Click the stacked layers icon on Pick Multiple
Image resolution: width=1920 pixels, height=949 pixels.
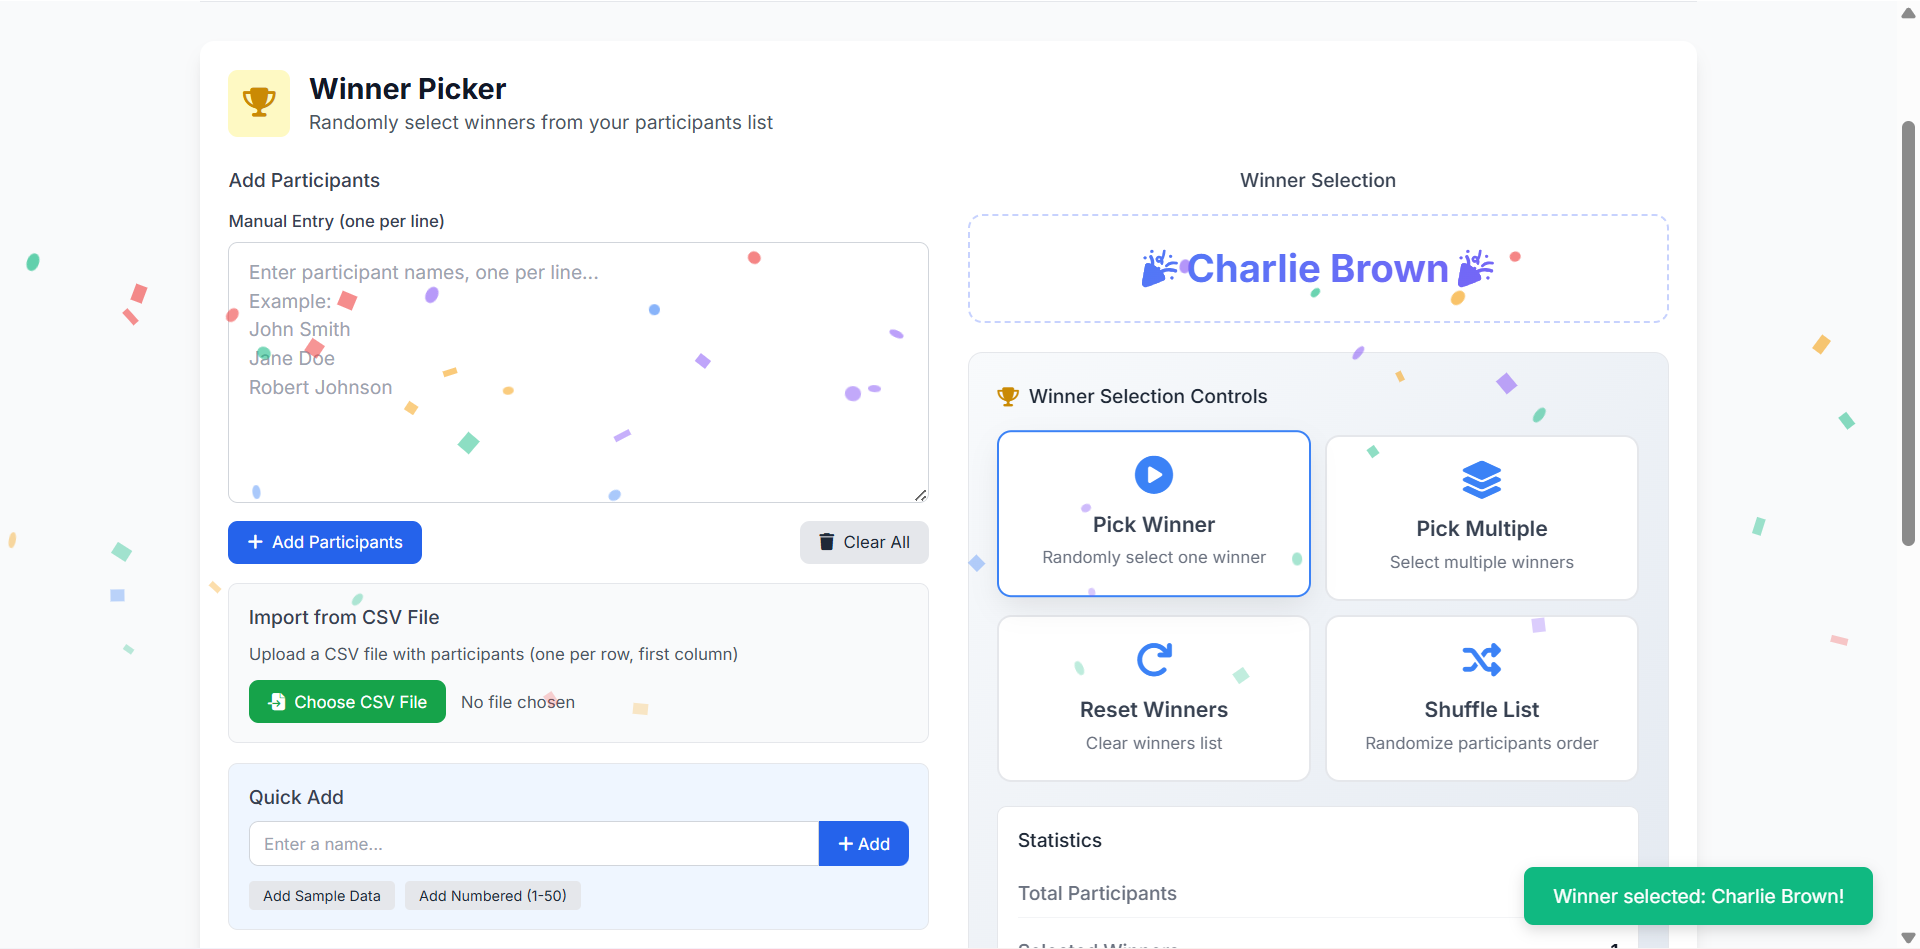point(1482,480)
